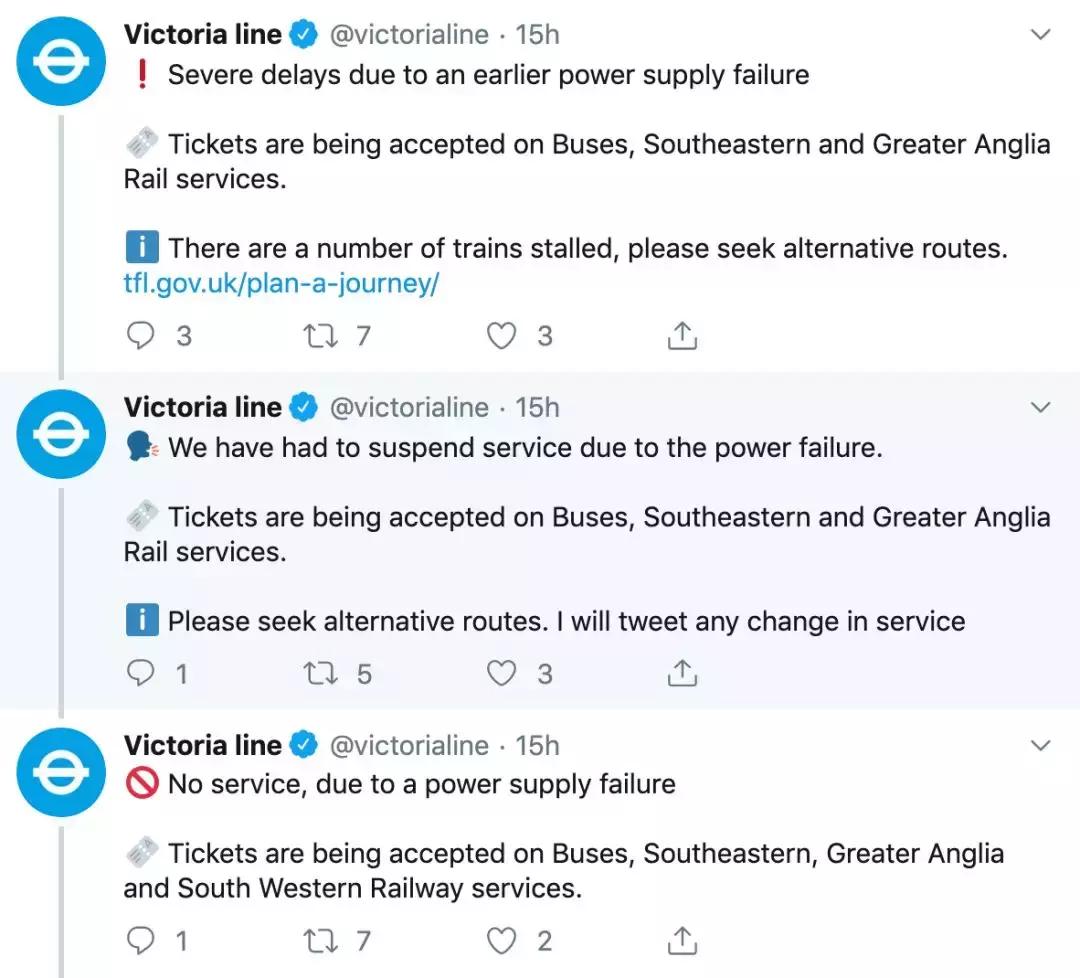Screen dimensions: 1080x978
Task: Like the 'No service' tweet
Action: pos(501,941)
